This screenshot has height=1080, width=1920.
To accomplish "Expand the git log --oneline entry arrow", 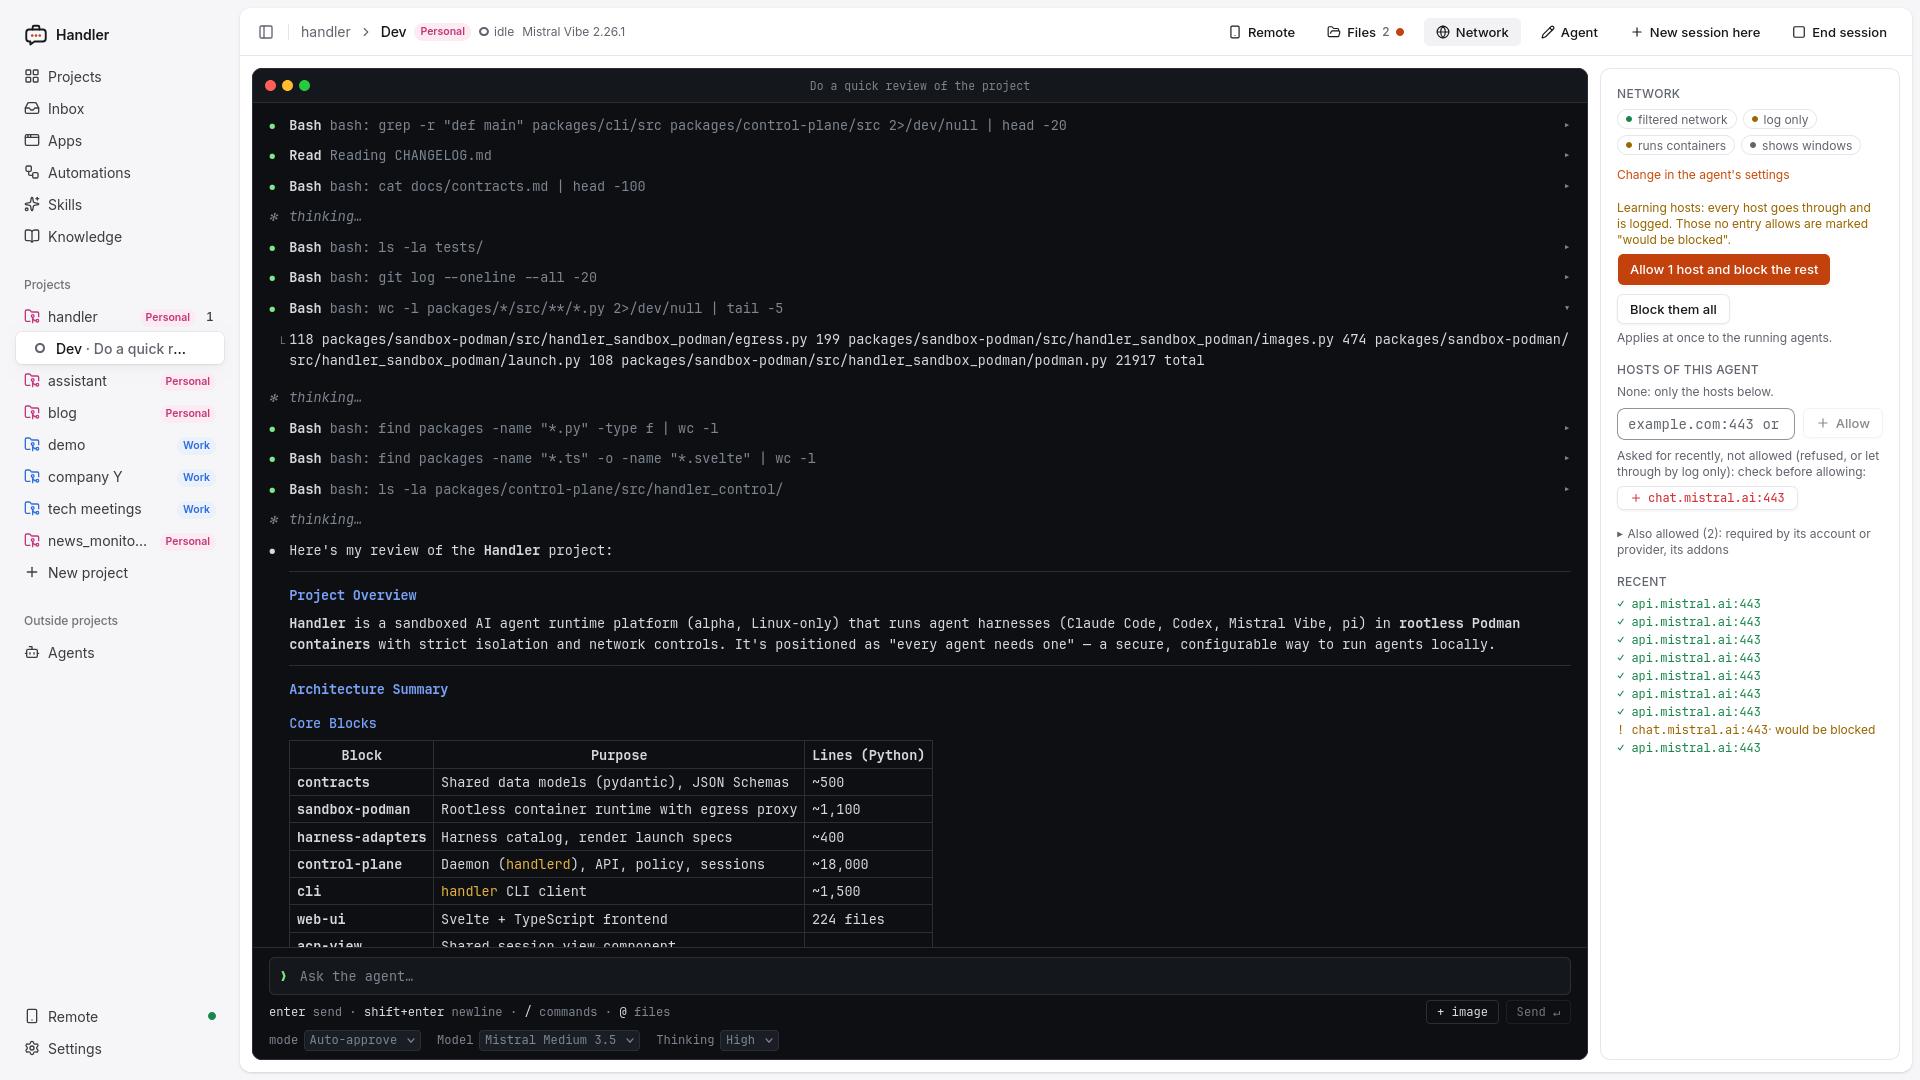I will click(x=1567, y=278).
